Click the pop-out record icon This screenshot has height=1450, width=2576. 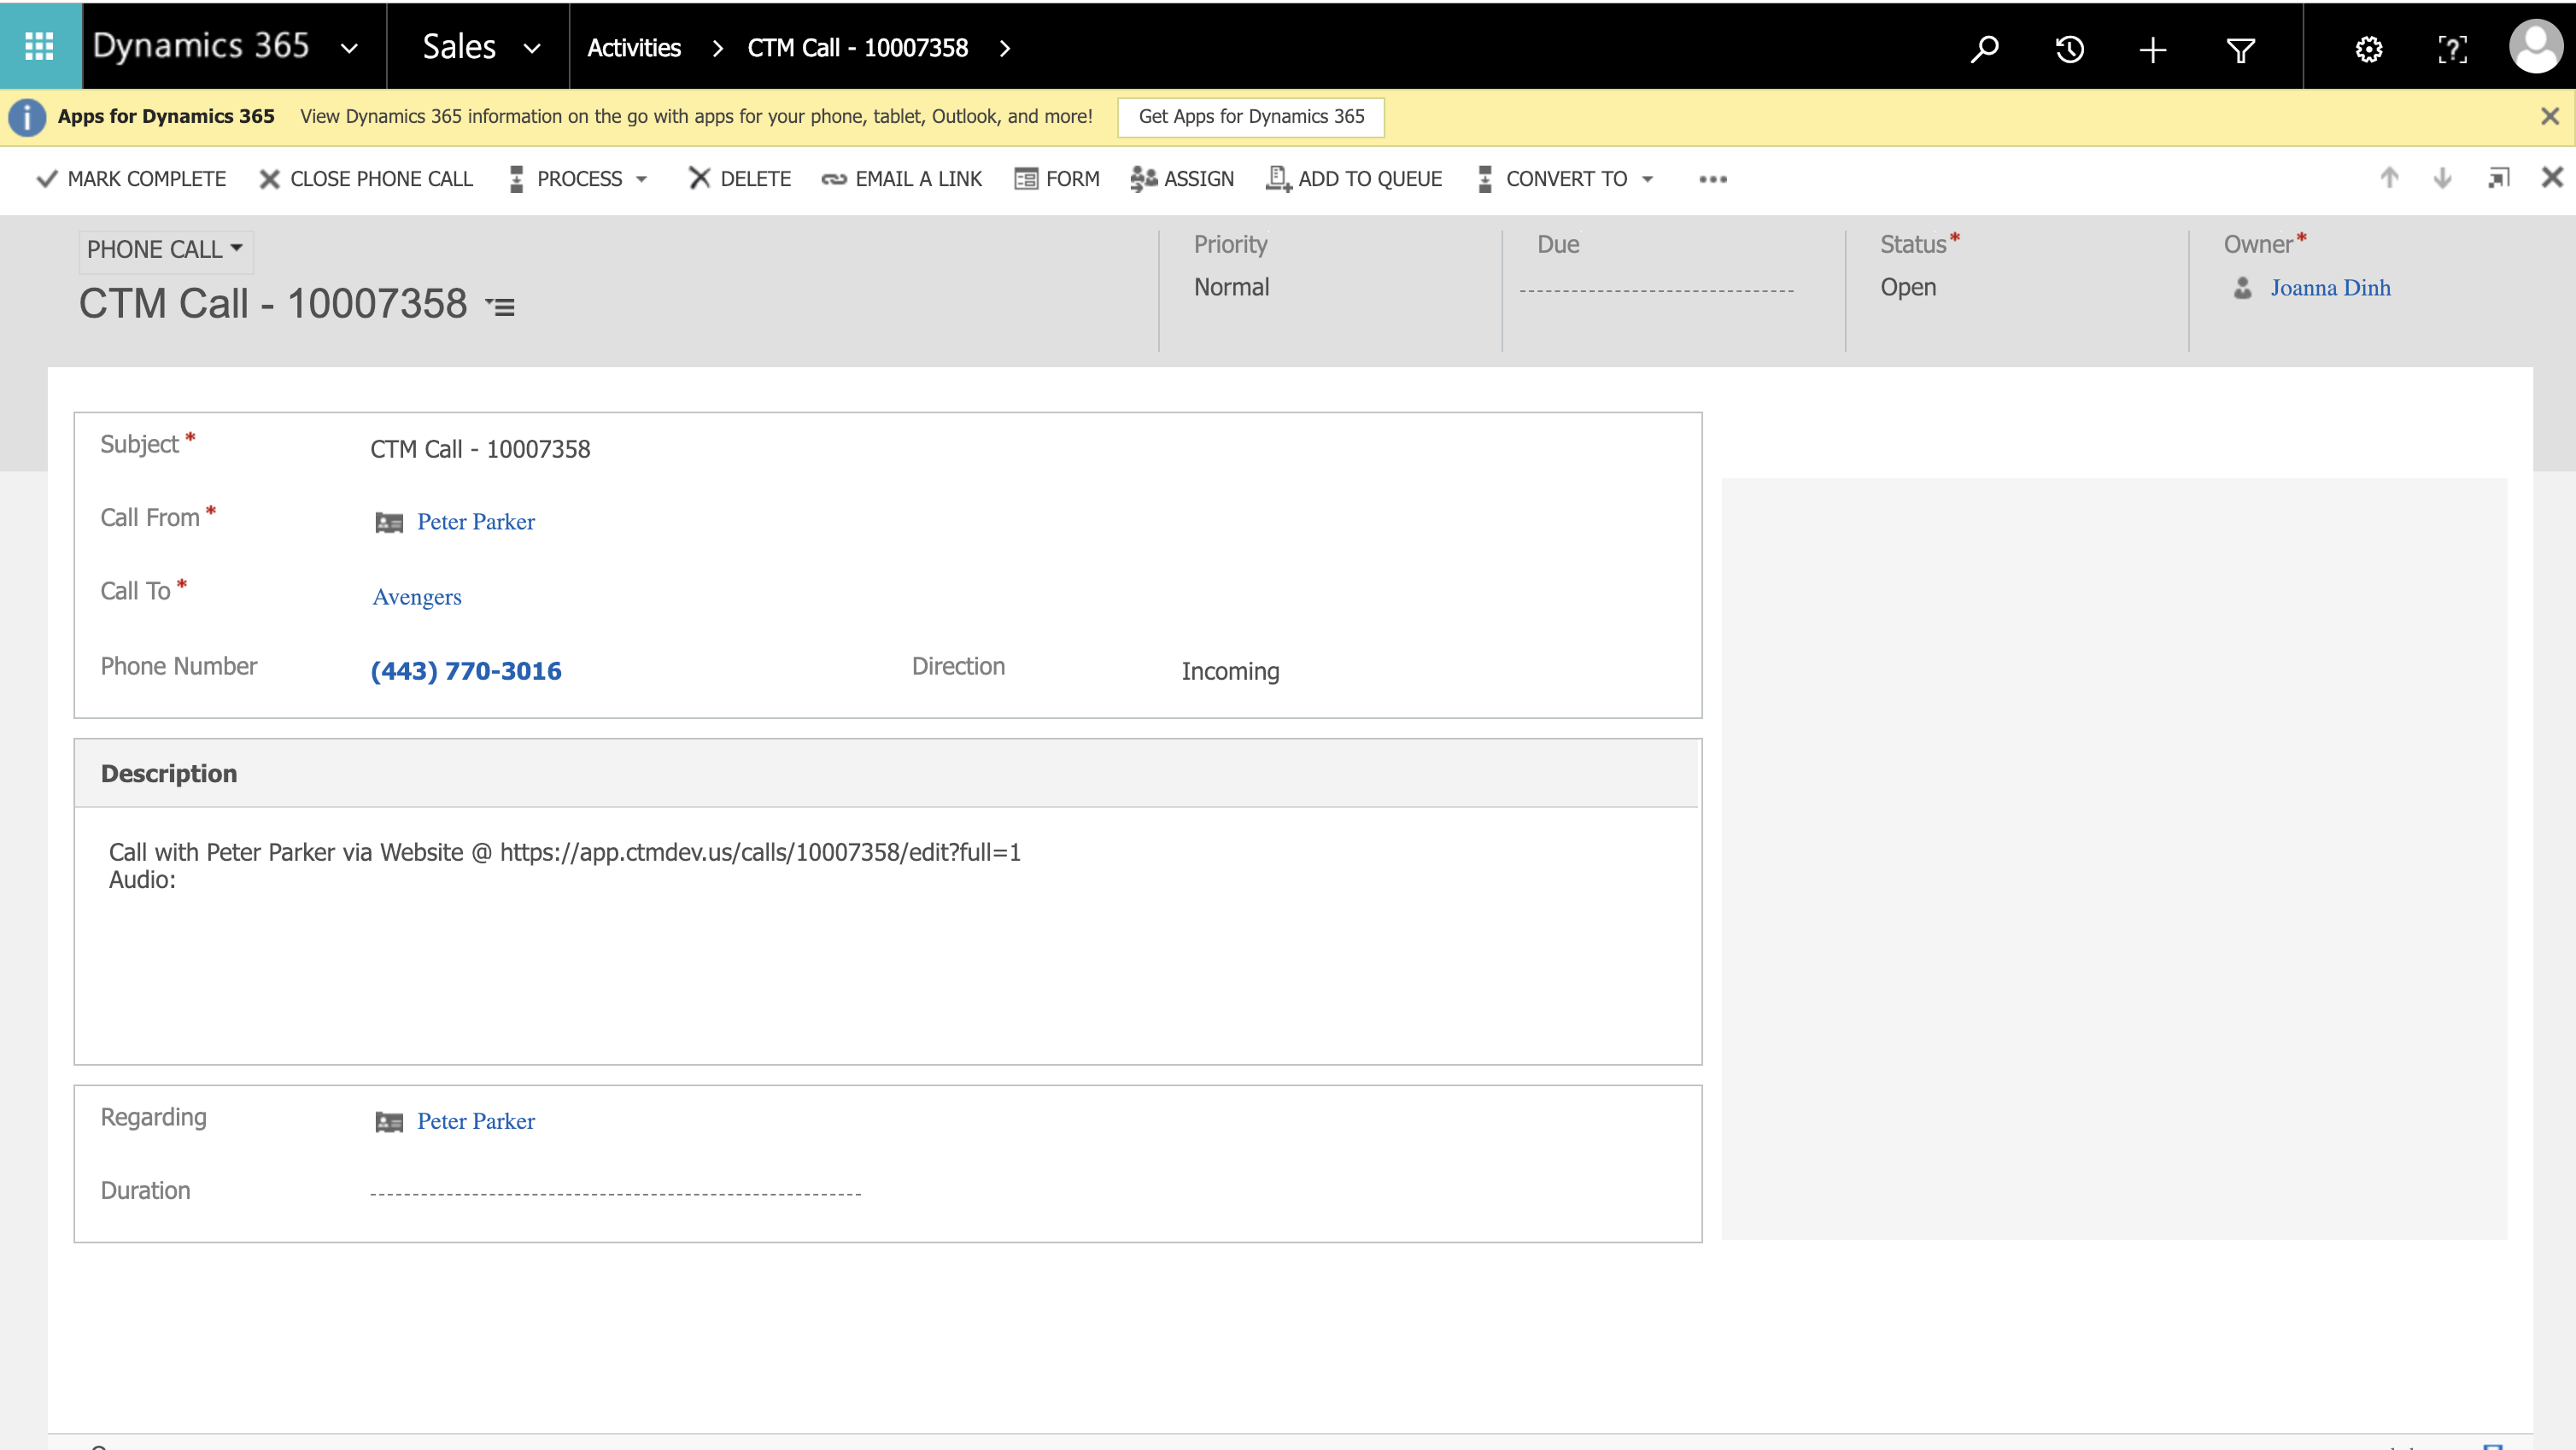point(2498,178)
